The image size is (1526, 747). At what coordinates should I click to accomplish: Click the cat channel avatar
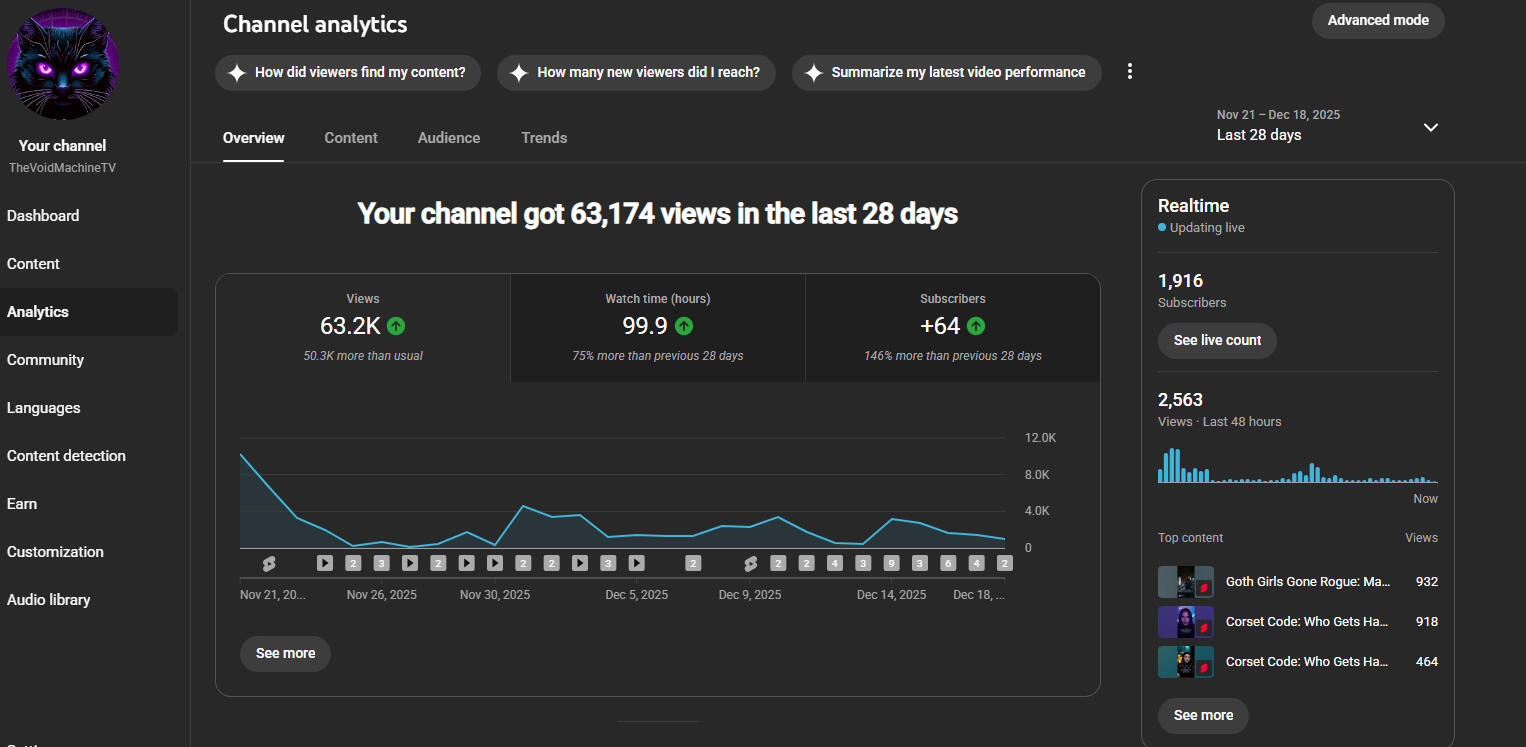coord(62,64)
